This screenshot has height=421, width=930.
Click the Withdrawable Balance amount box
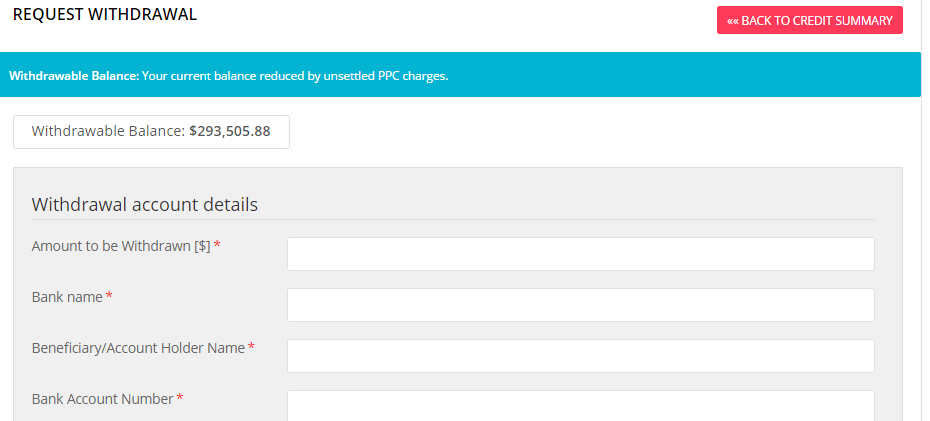[151, 132]
